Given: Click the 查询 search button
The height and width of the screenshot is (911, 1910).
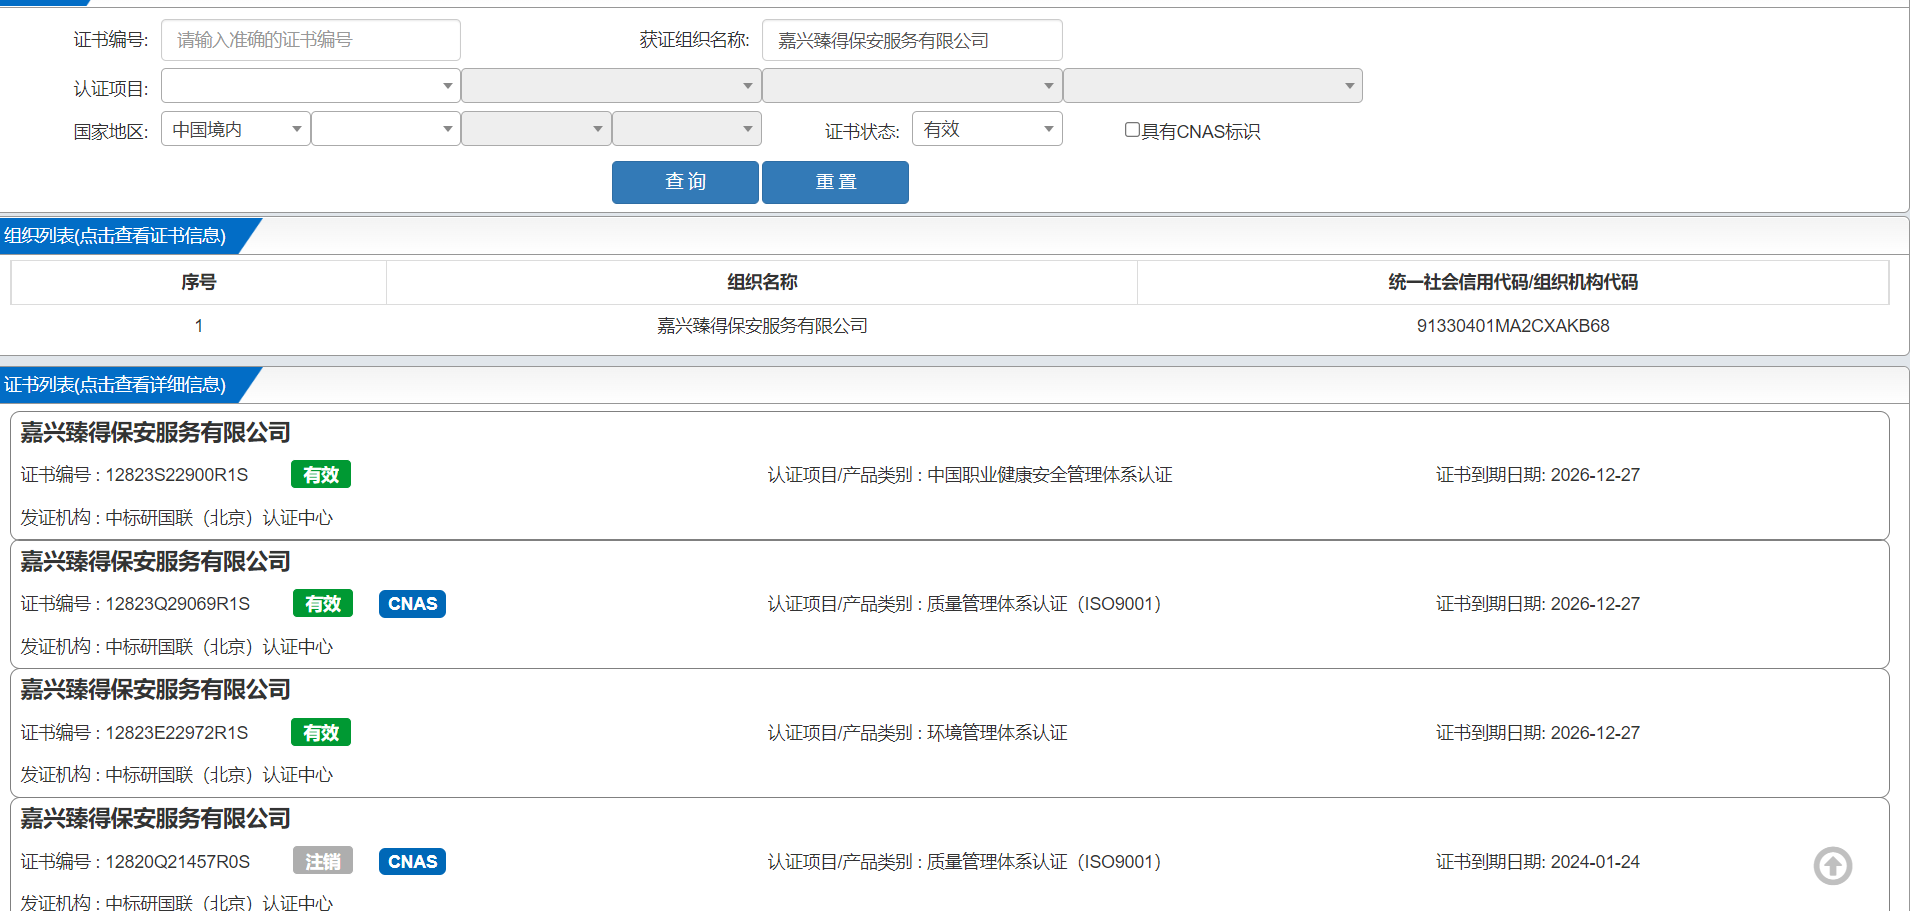Looking at the screenshot, I should (x=685, y=182).
